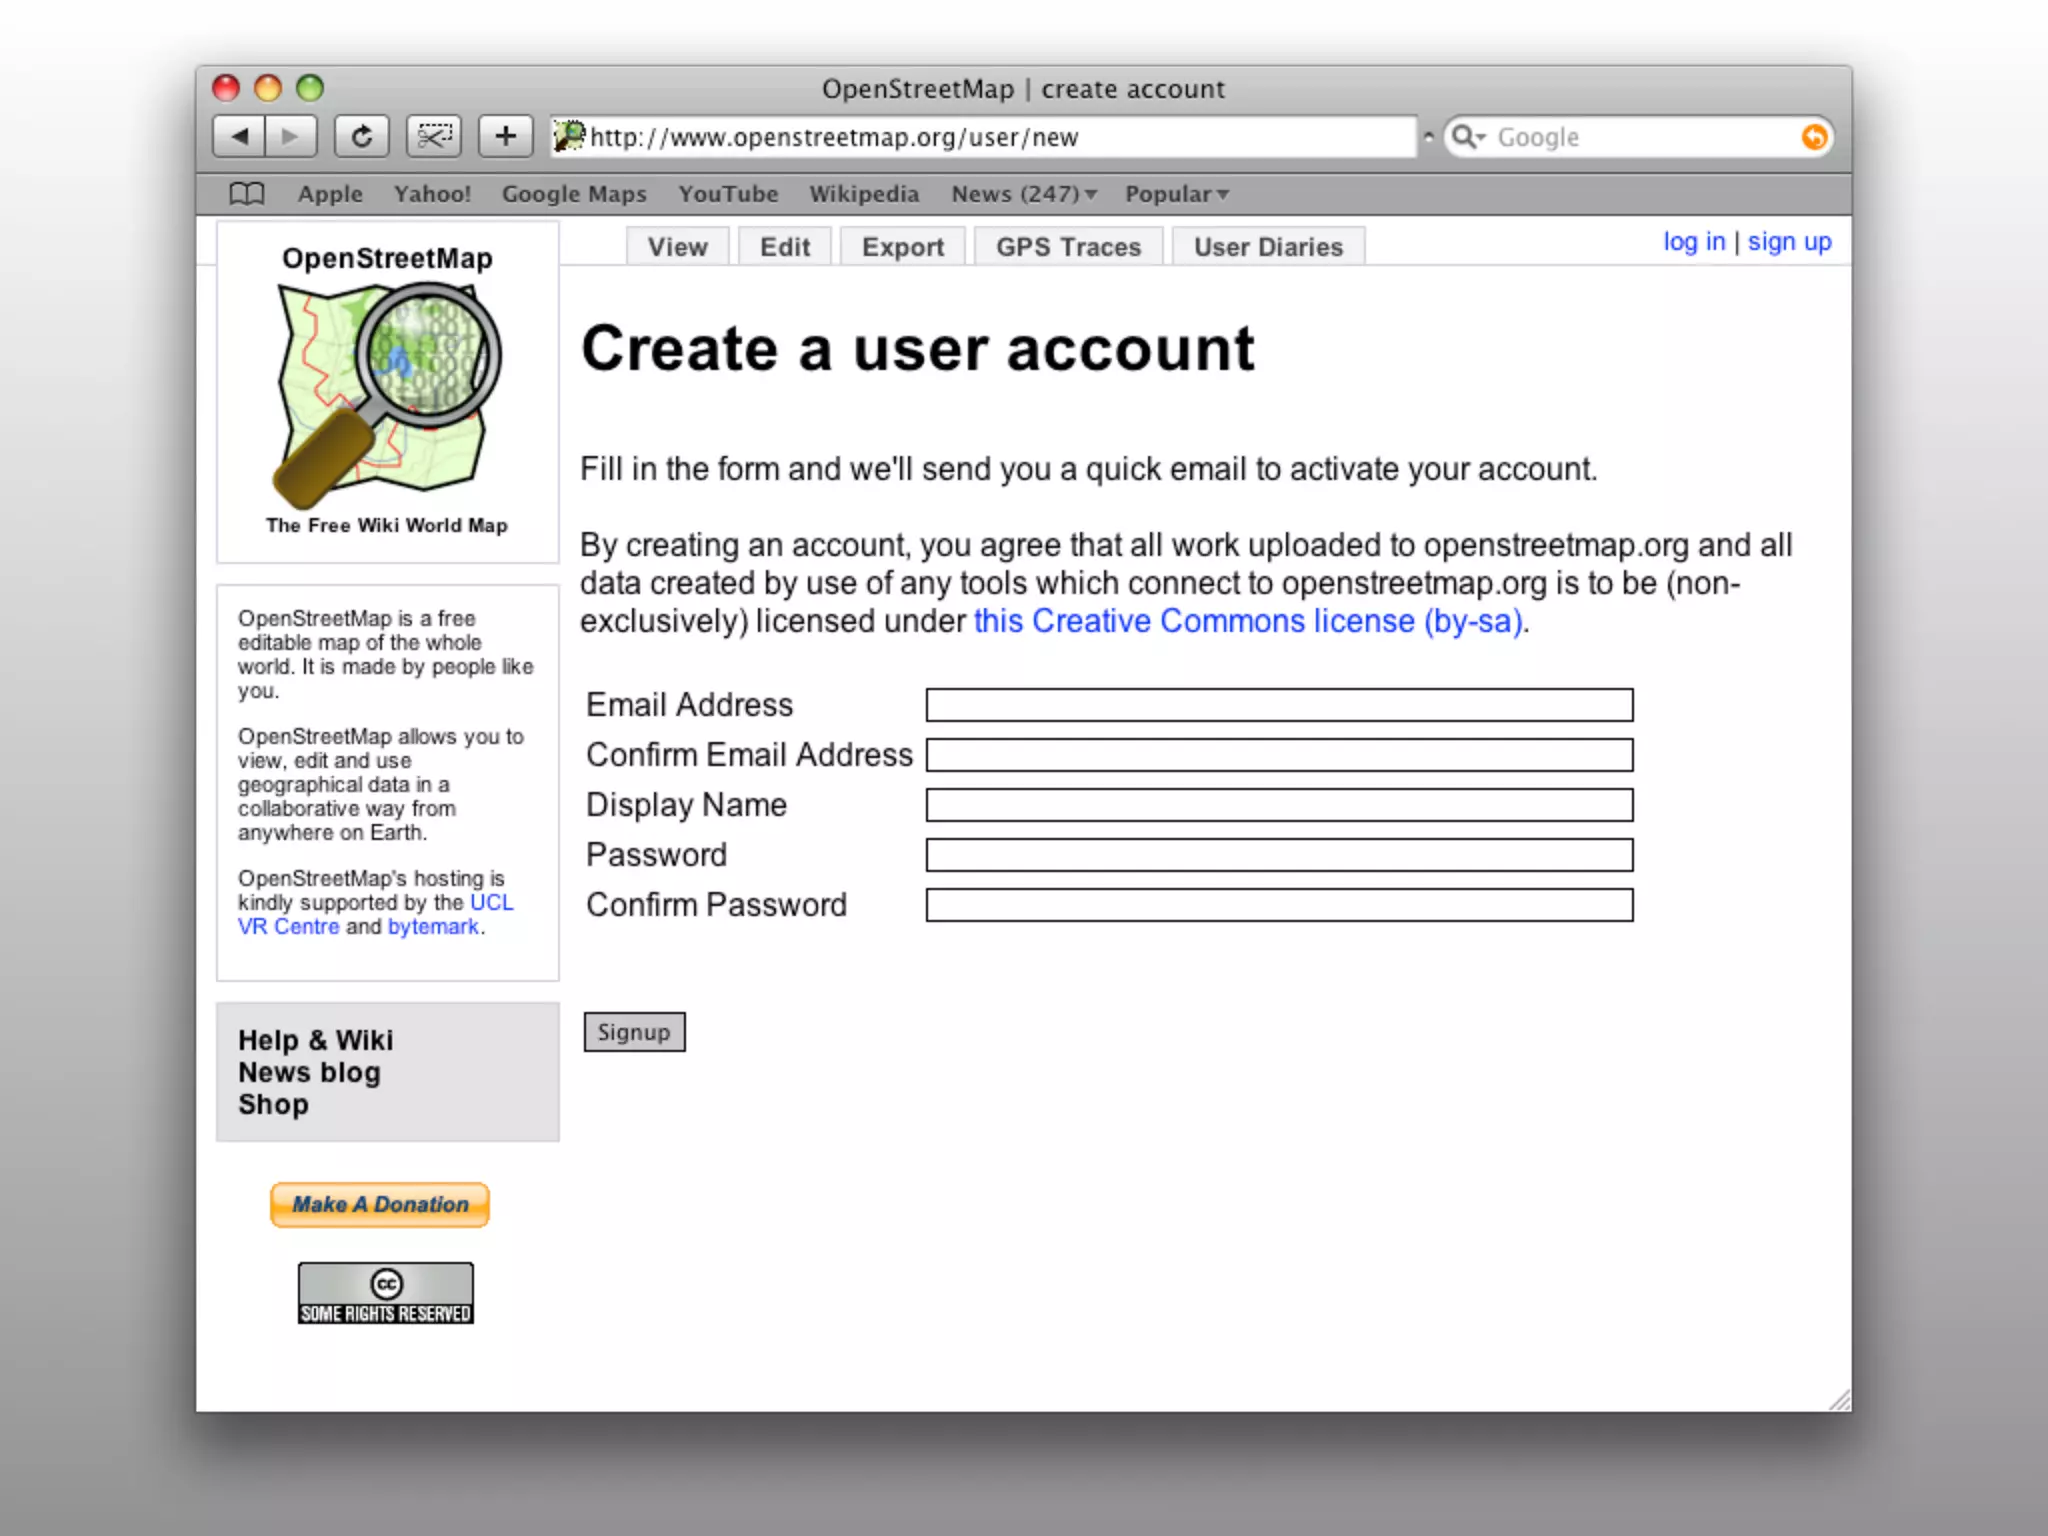Click the Display Name text field

[1279, 805]
